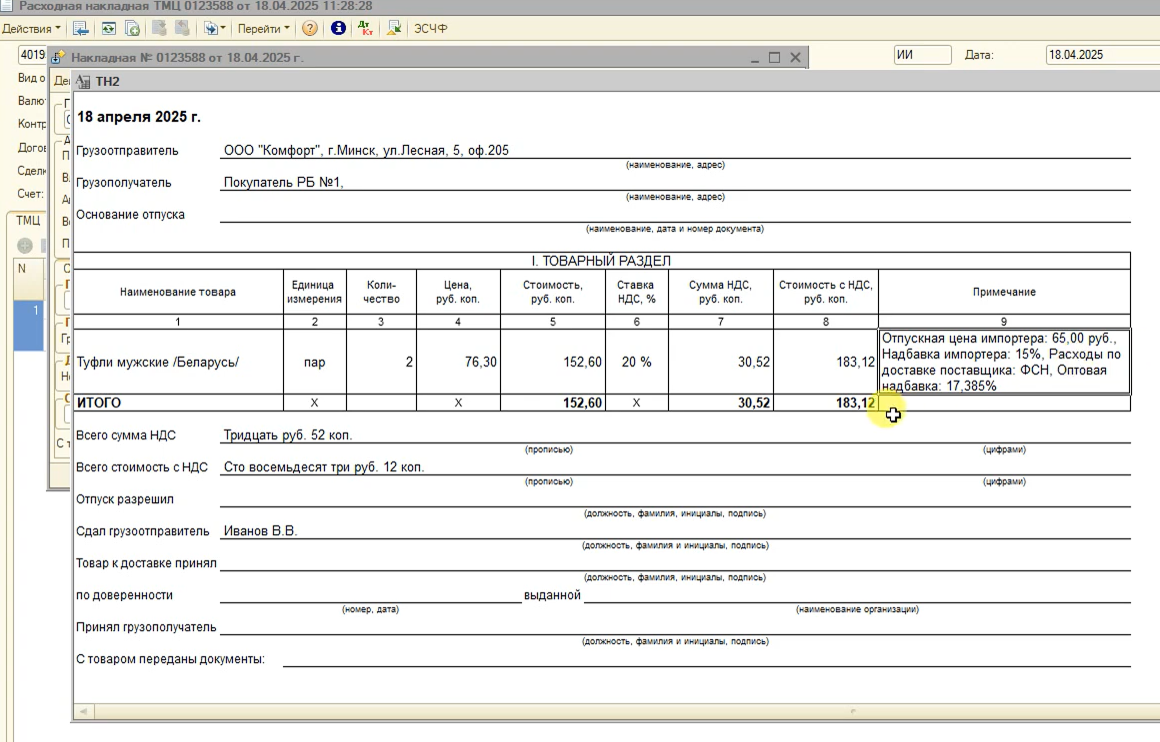Click the Цена, руб. коп. column header
The height and width of the screenshot is (742, 1160).
pos(459,292)
